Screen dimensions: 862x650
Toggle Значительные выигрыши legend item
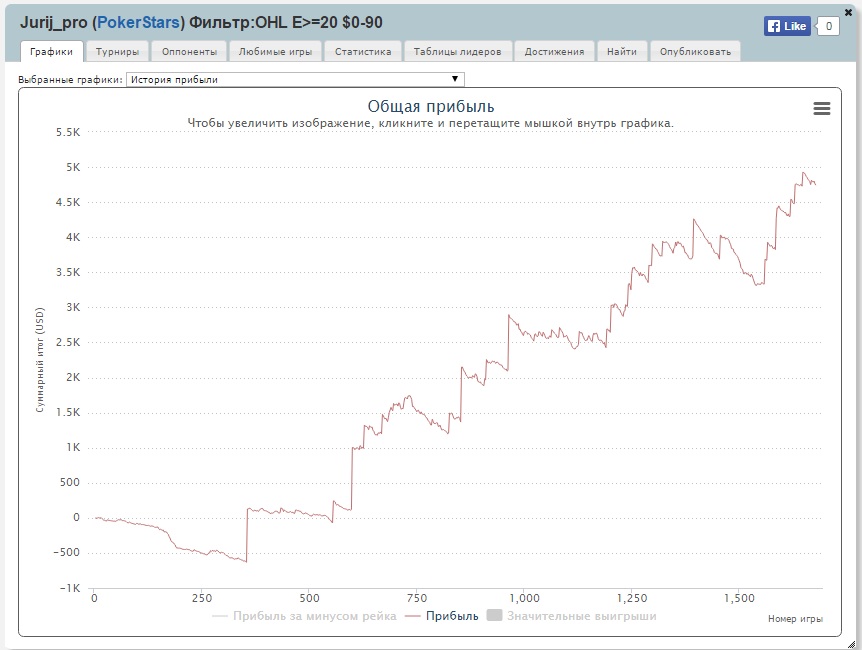point(571,616)
